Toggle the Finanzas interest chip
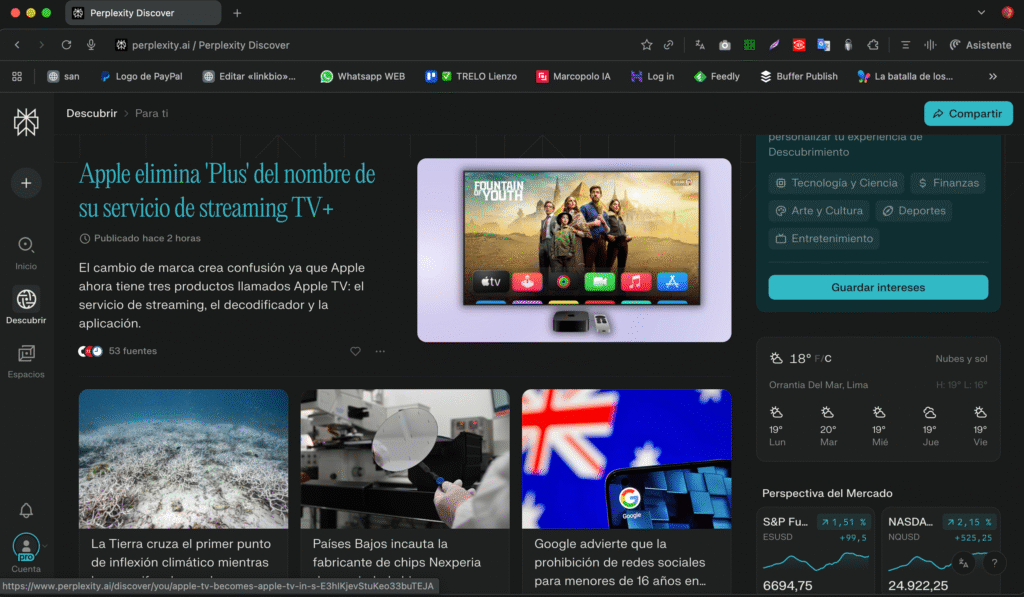Image resolution: width=1024 pixels, height=597 pixels. (x=947, y=183)
